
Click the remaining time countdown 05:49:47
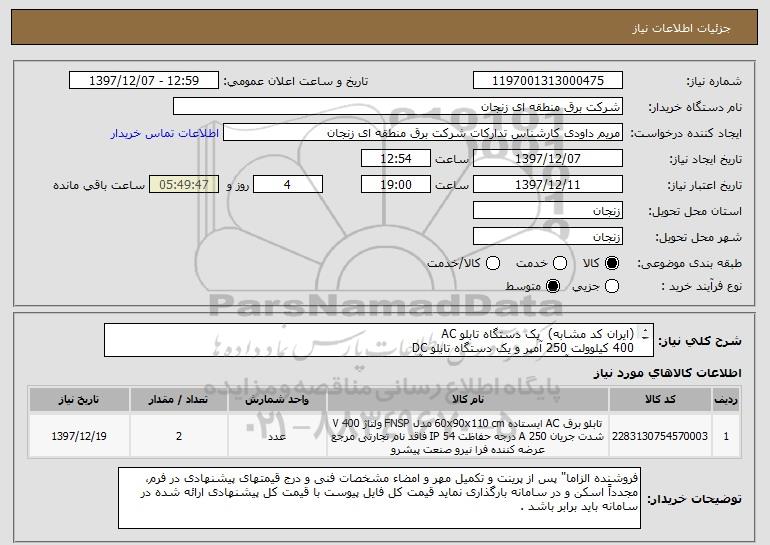click(184, 185)
